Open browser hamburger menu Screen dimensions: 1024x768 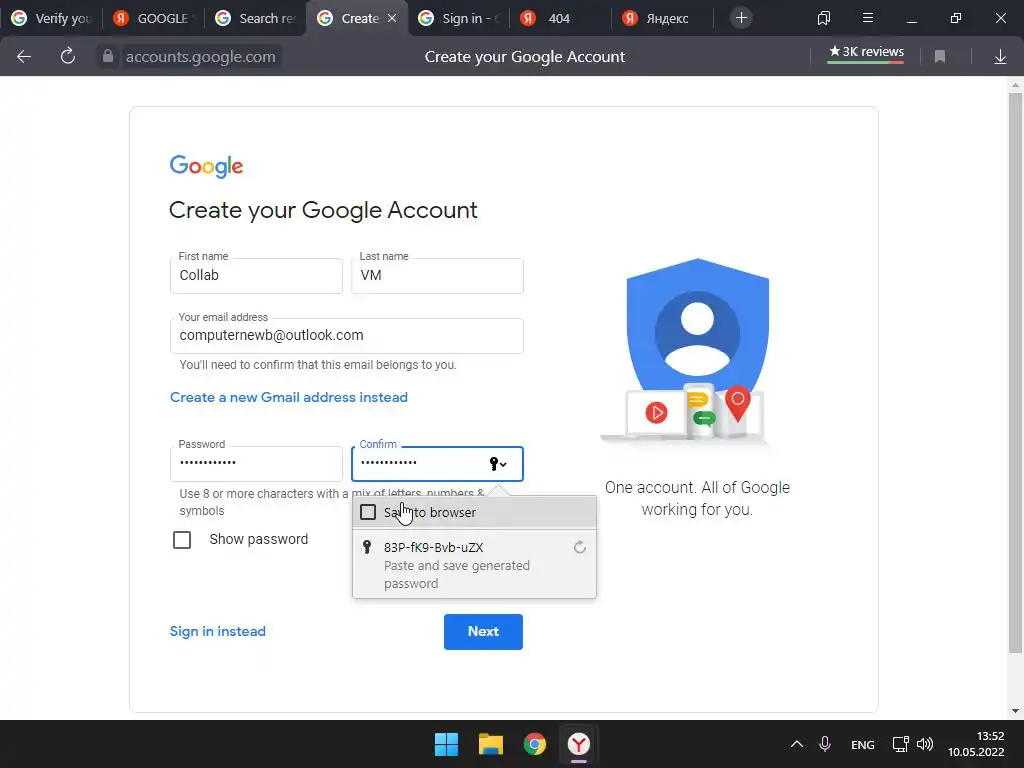click(x=867, y=18)
